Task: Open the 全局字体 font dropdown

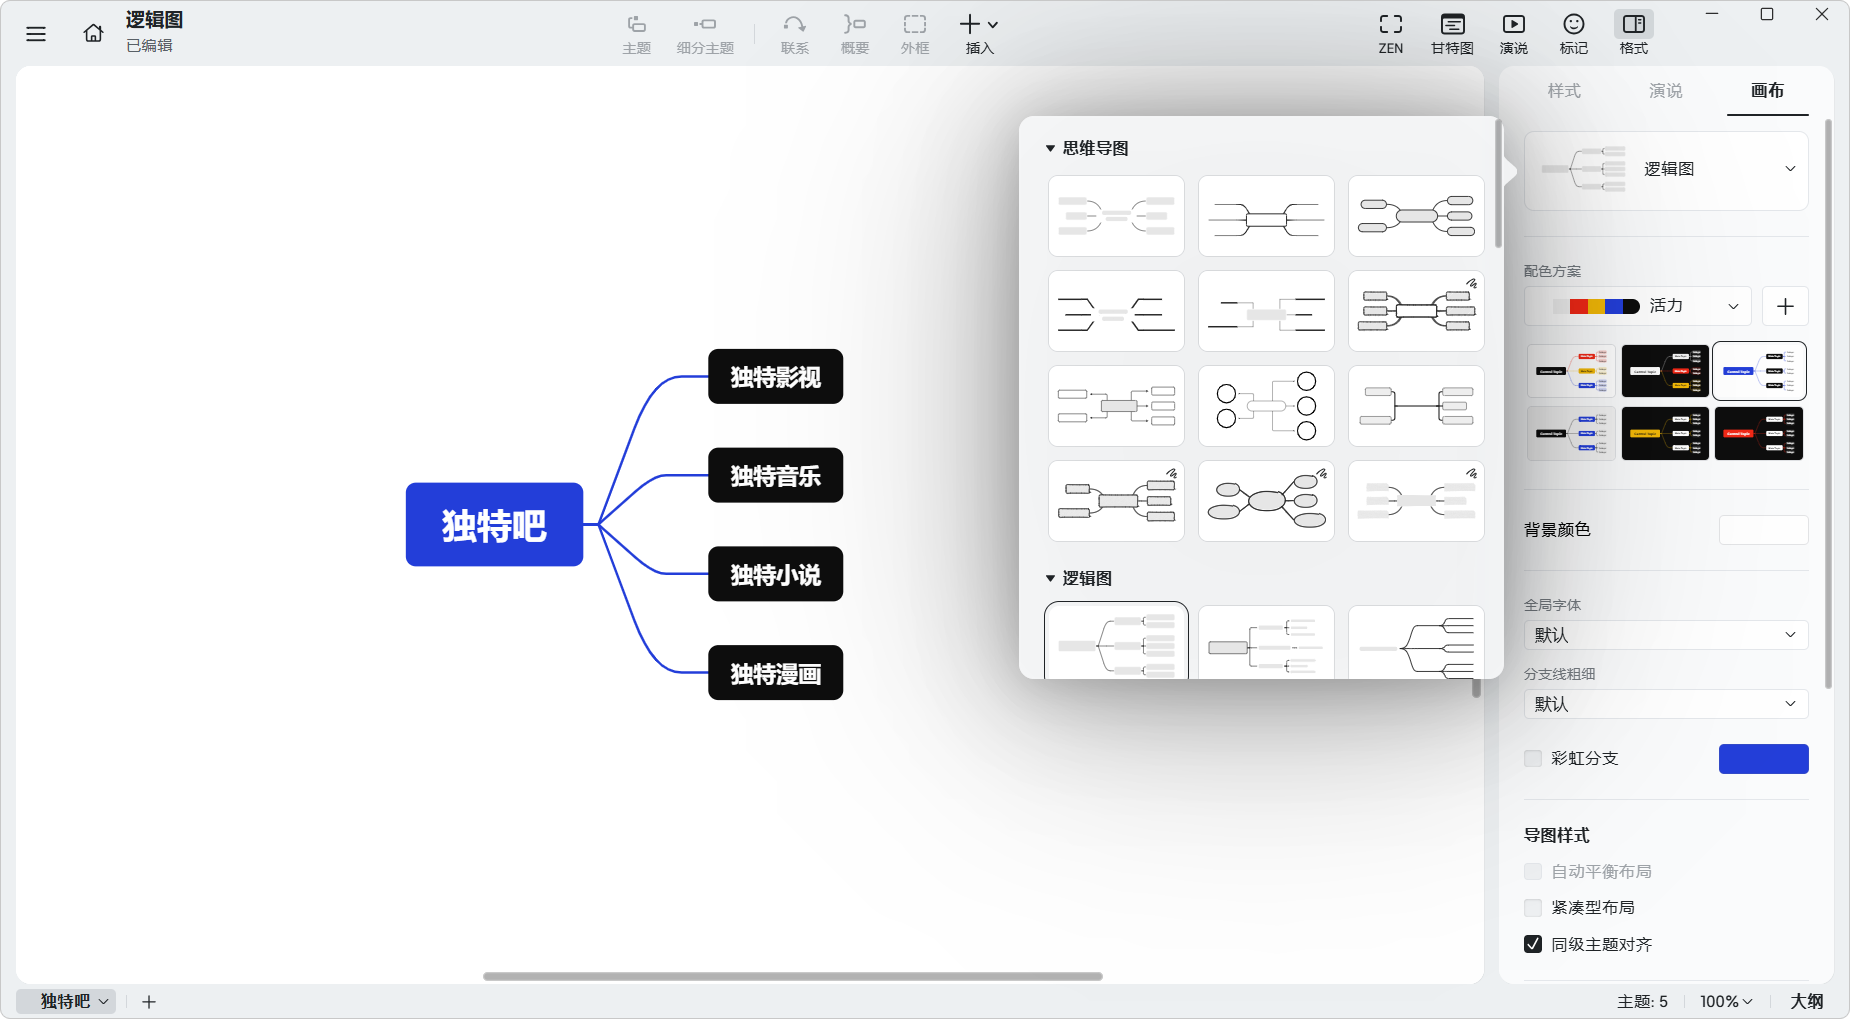Action: (1665, 634)
